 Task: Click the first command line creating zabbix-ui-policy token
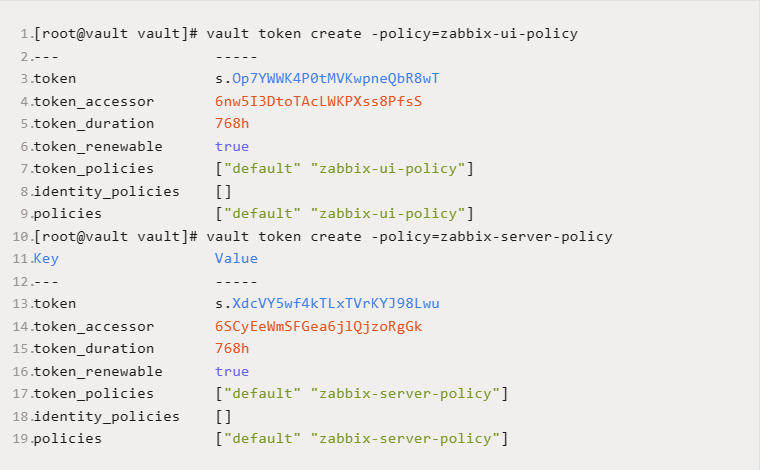[x=306, y=34]
